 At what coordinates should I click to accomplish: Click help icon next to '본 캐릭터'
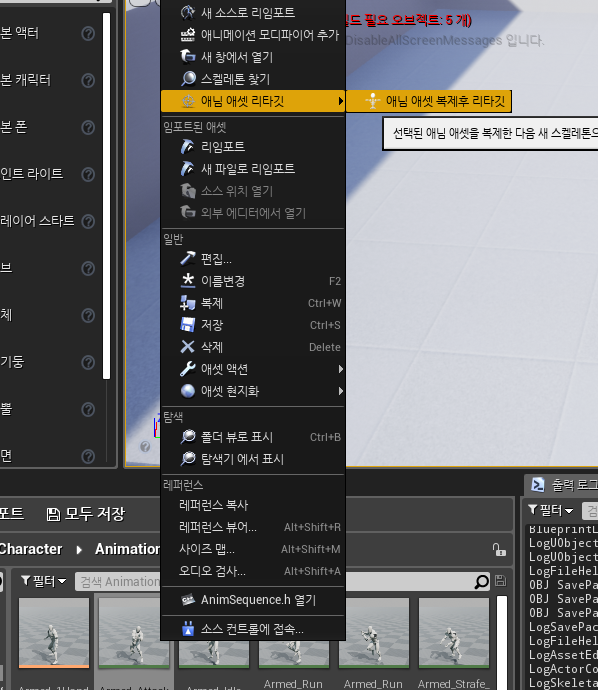(88, 81)
